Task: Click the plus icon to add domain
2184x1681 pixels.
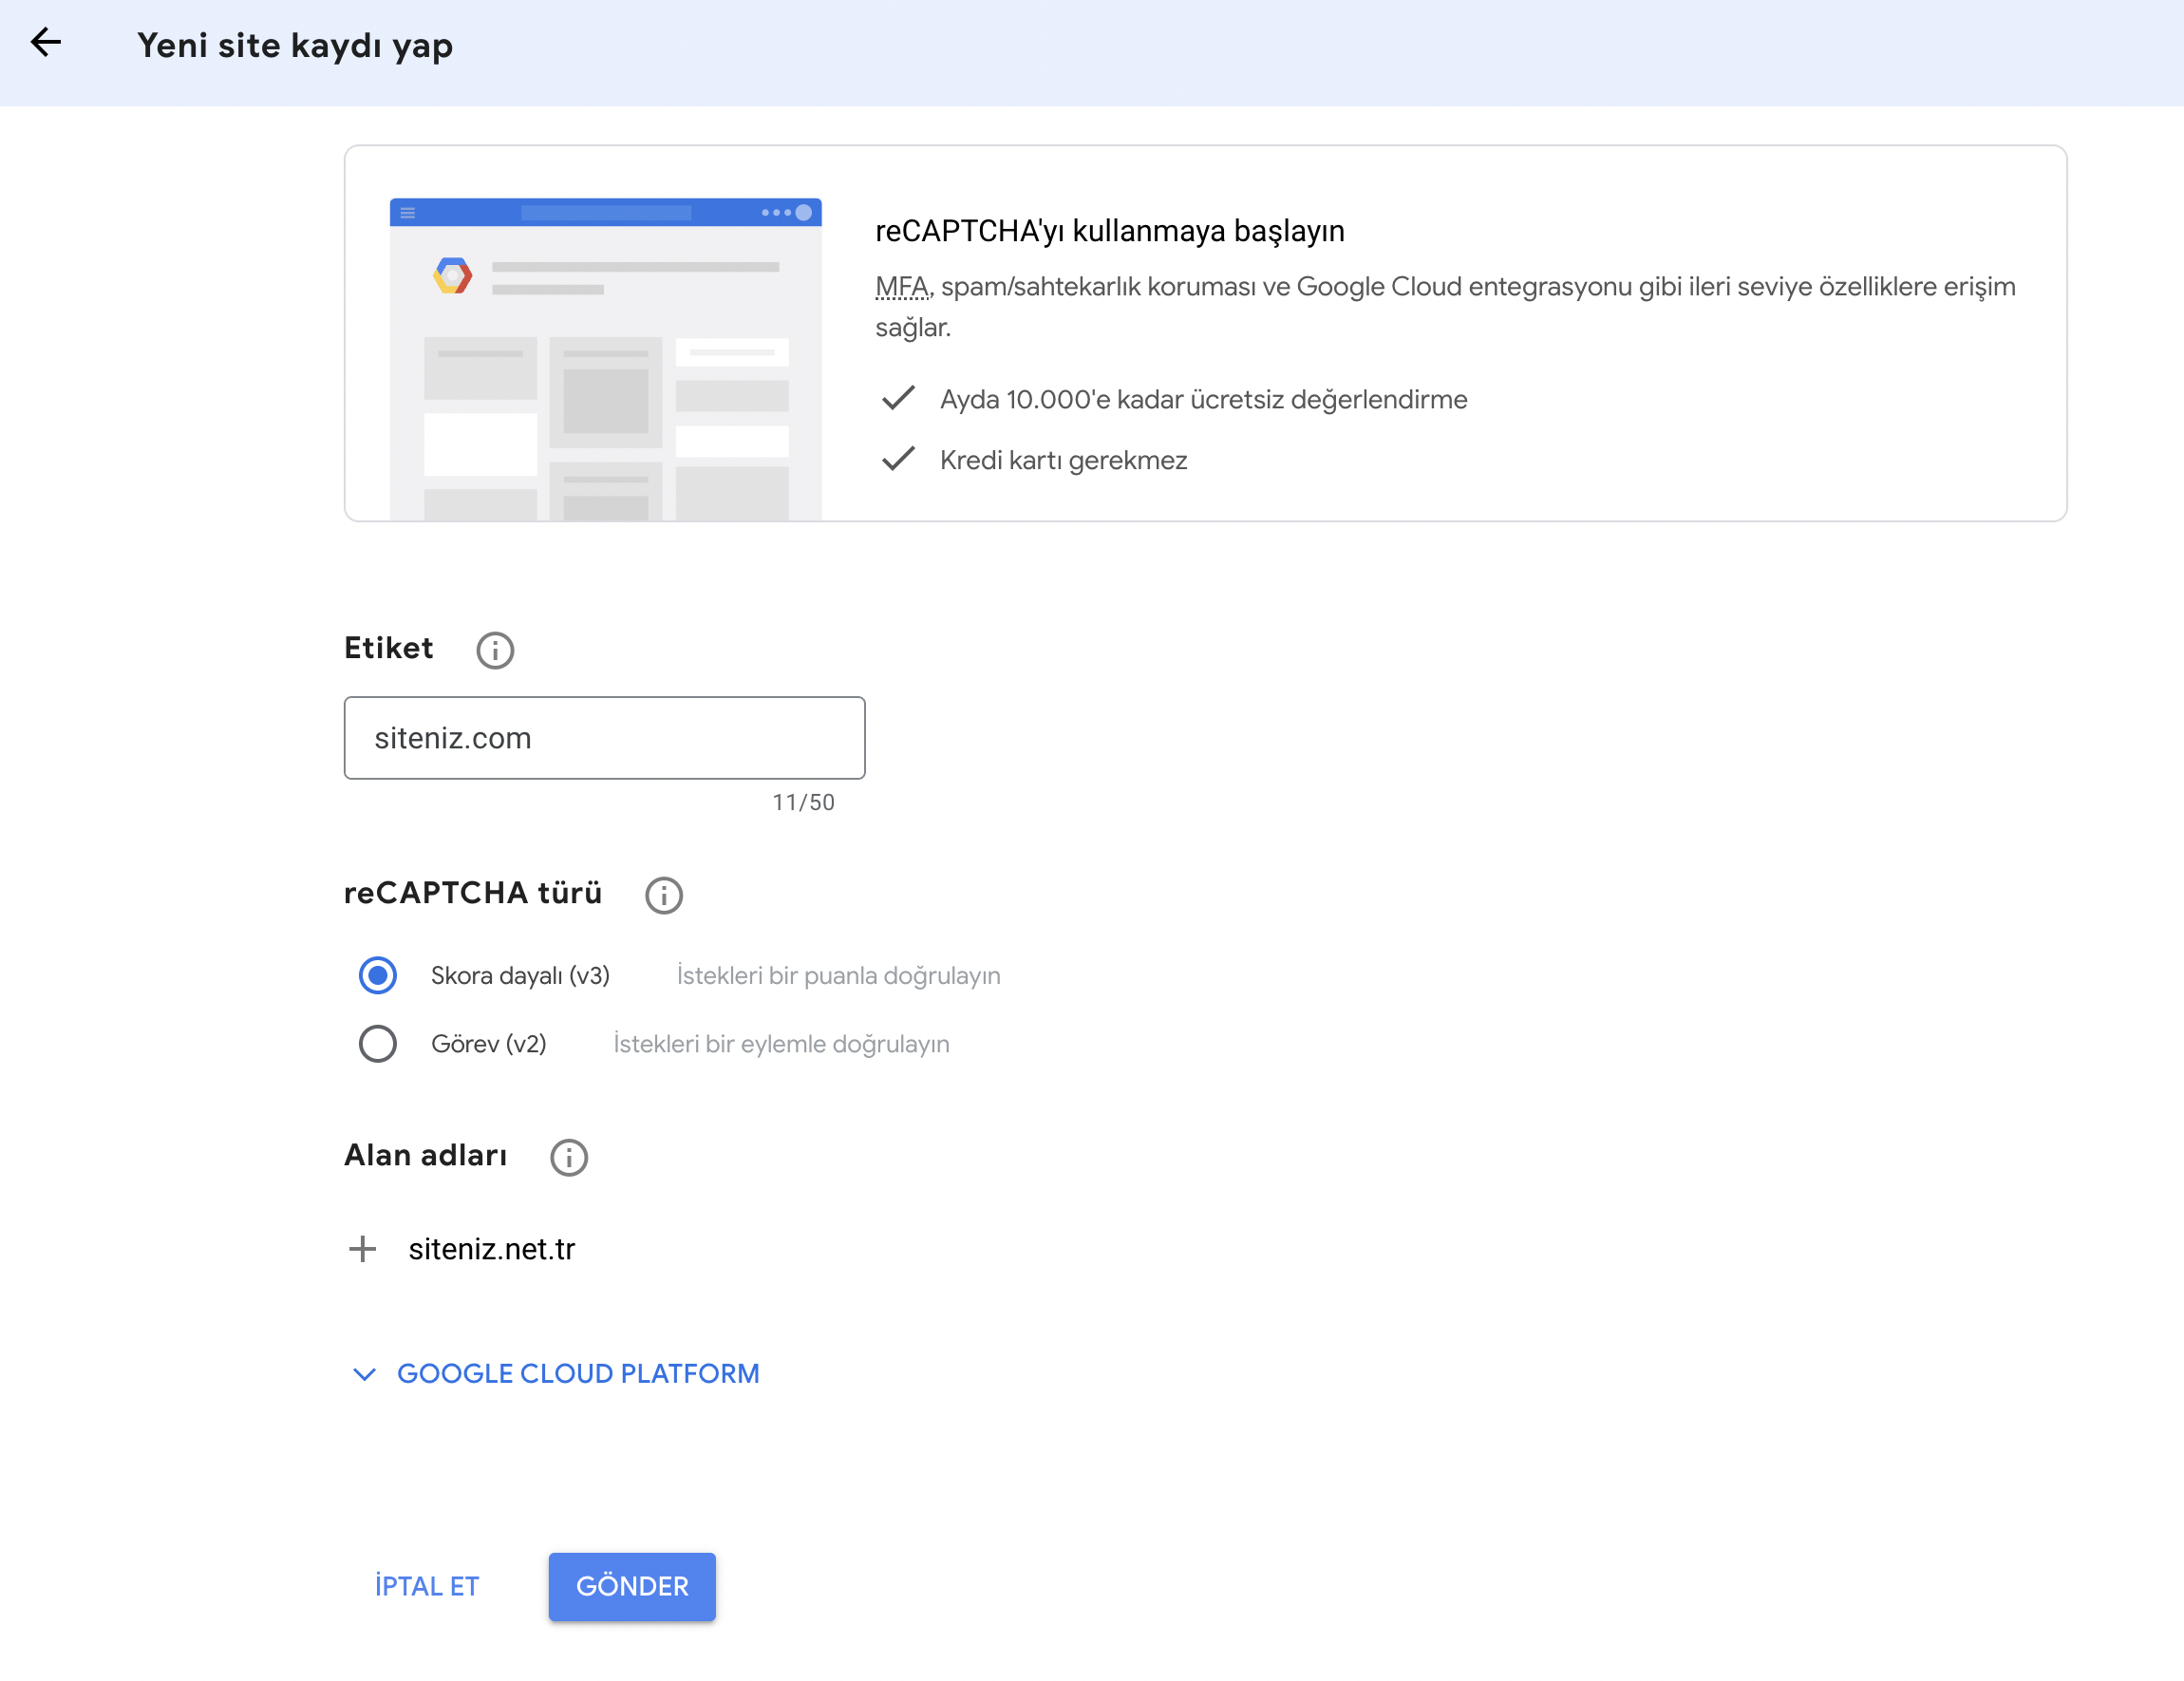Action: tap(362, 1249)
